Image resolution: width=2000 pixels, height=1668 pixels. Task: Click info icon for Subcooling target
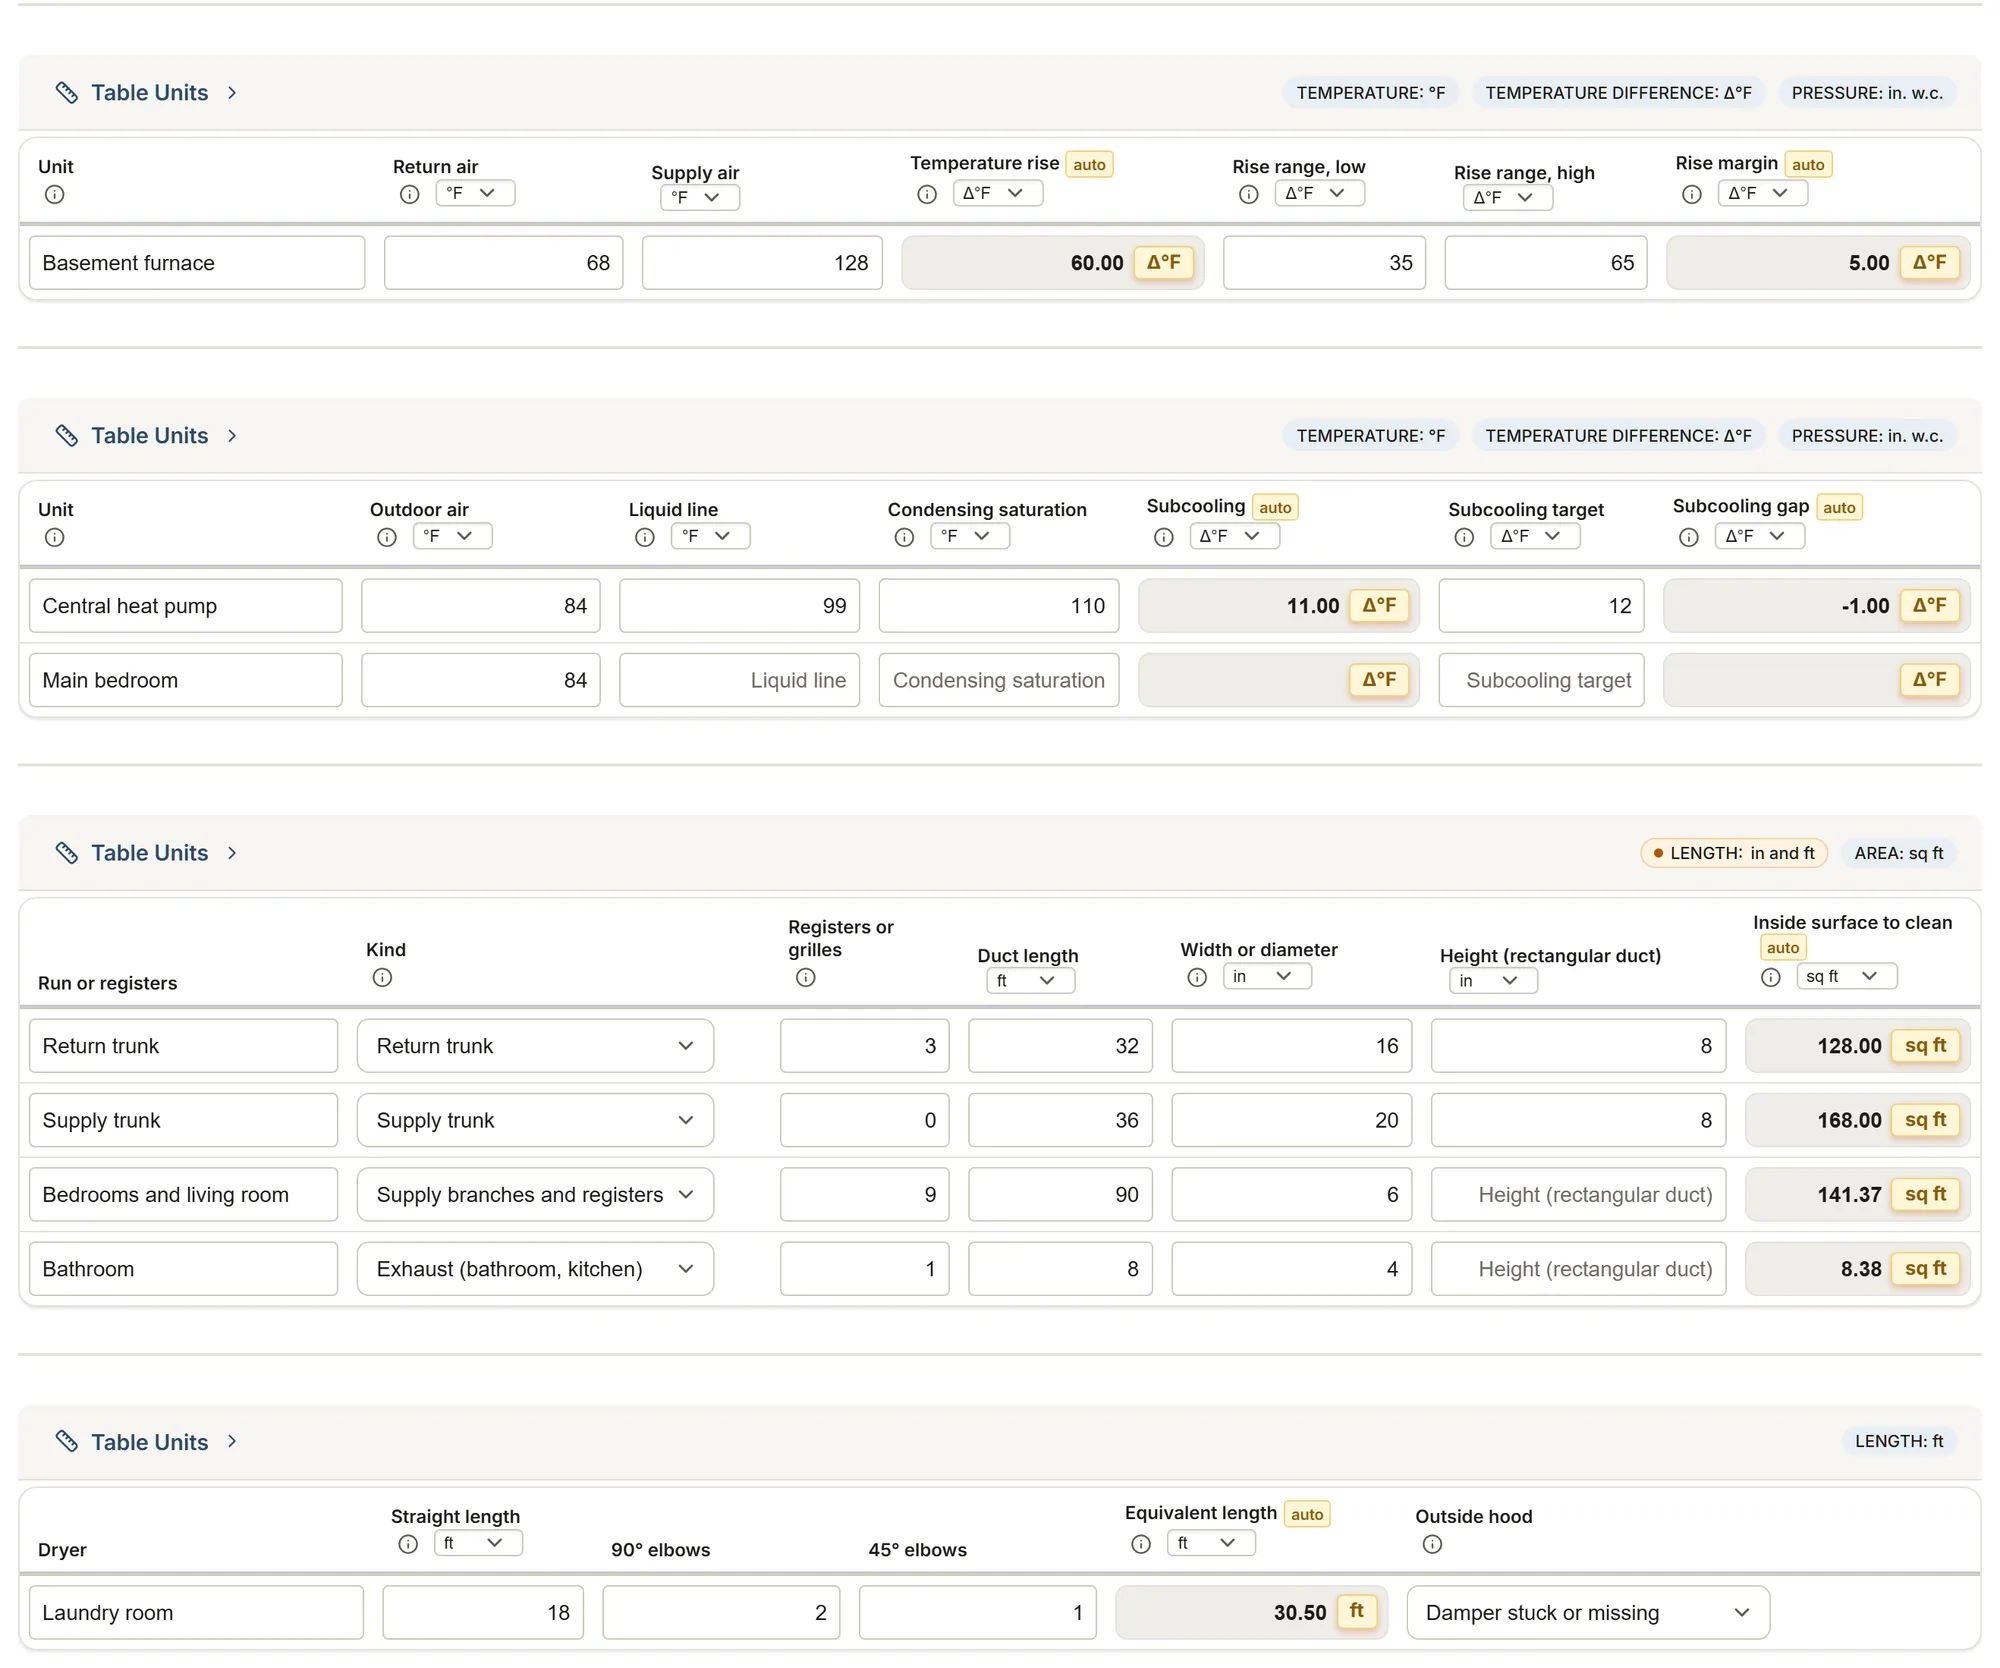[x=1464, y=538]
